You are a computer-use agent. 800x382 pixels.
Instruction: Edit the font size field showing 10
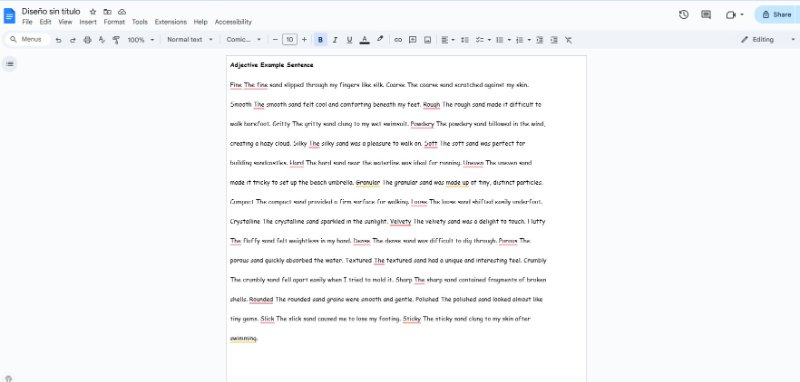pyautogui.click(x=290, y=39)
